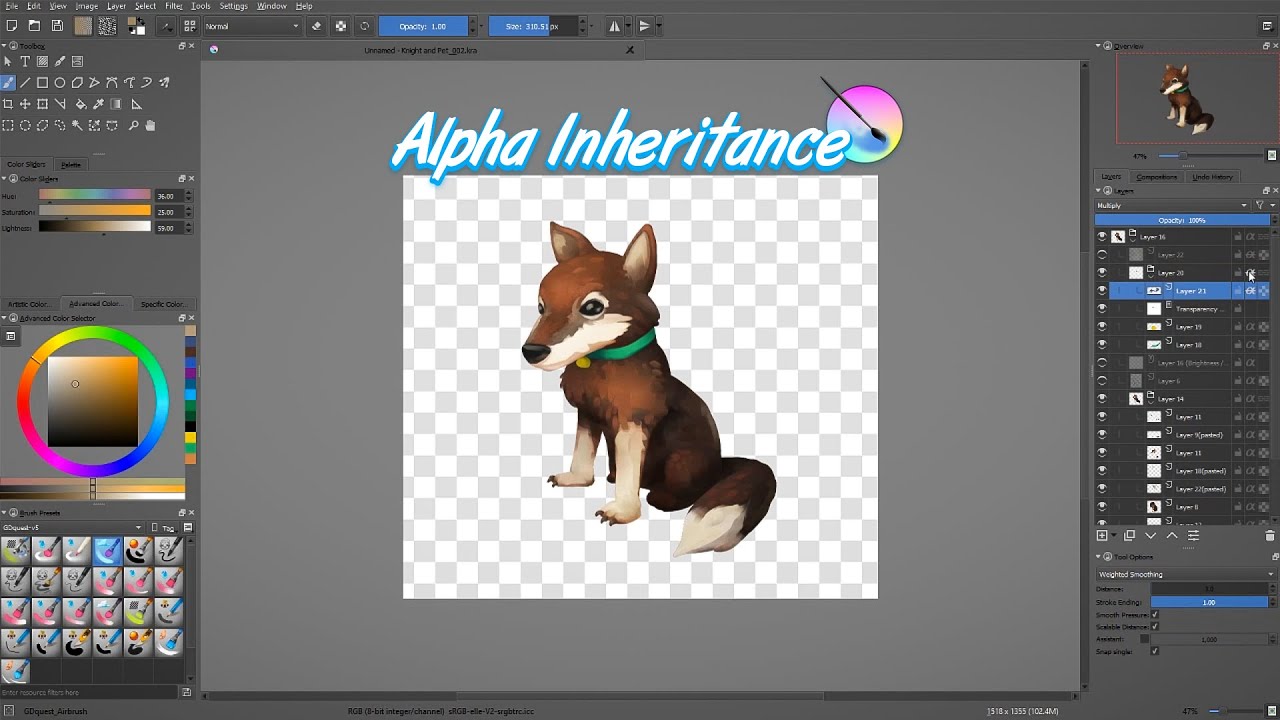Toggle the Snap single checkbox
The width and height of the screenshot is (1280, 720).
pos(1154,651)
